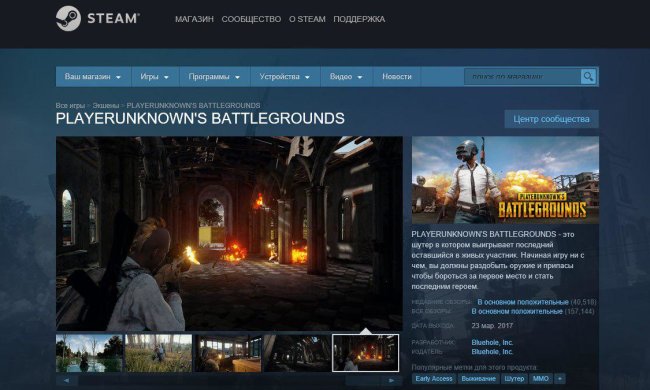Open the МАГАЗИН top menu

pos(194,19)
